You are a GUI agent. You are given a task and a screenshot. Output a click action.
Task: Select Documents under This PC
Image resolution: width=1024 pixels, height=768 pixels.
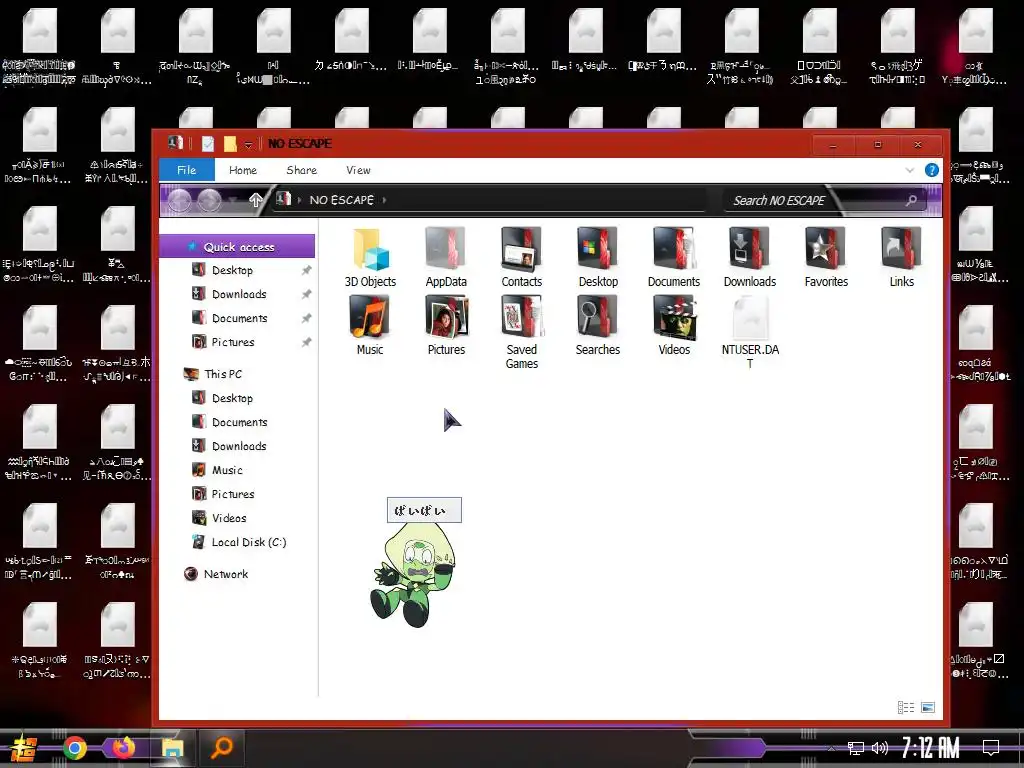[x=240, y=423]
